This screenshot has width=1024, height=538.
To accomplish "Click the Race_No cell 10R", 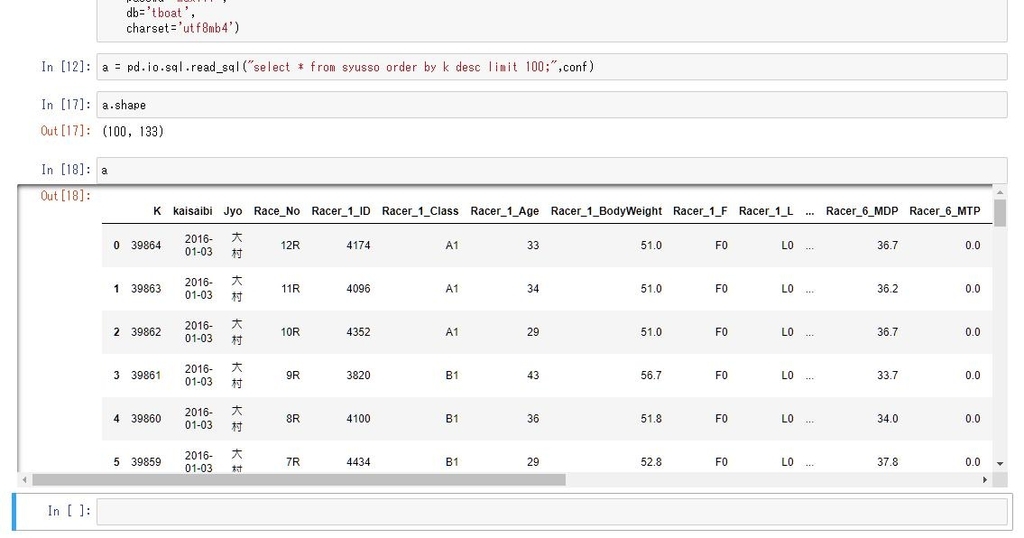I will tap(290, 332).
